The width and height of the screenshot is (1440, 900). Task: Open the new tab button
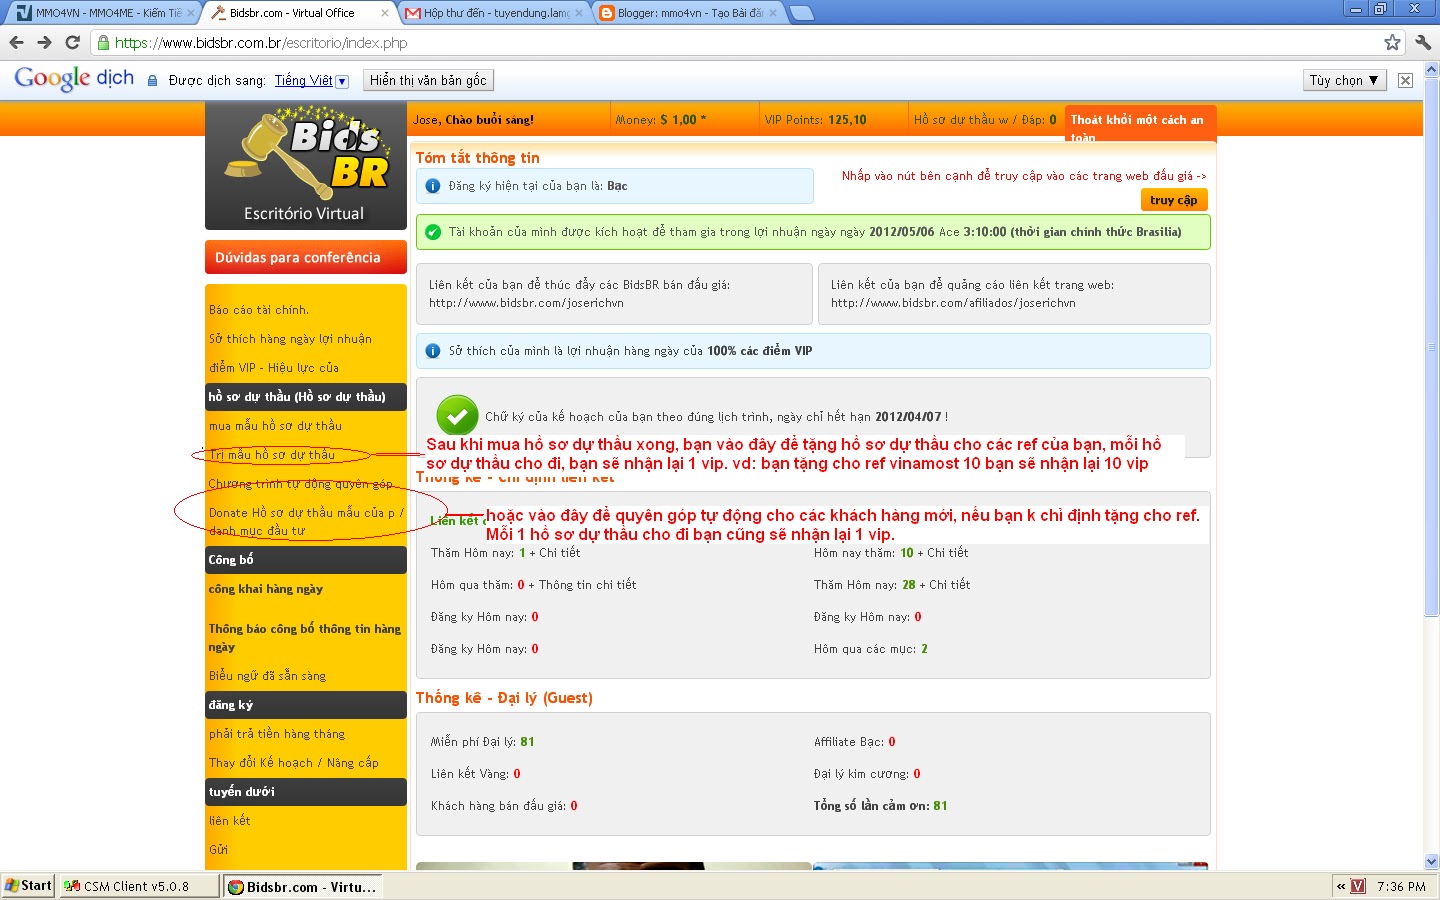click(x=802, y=13)
